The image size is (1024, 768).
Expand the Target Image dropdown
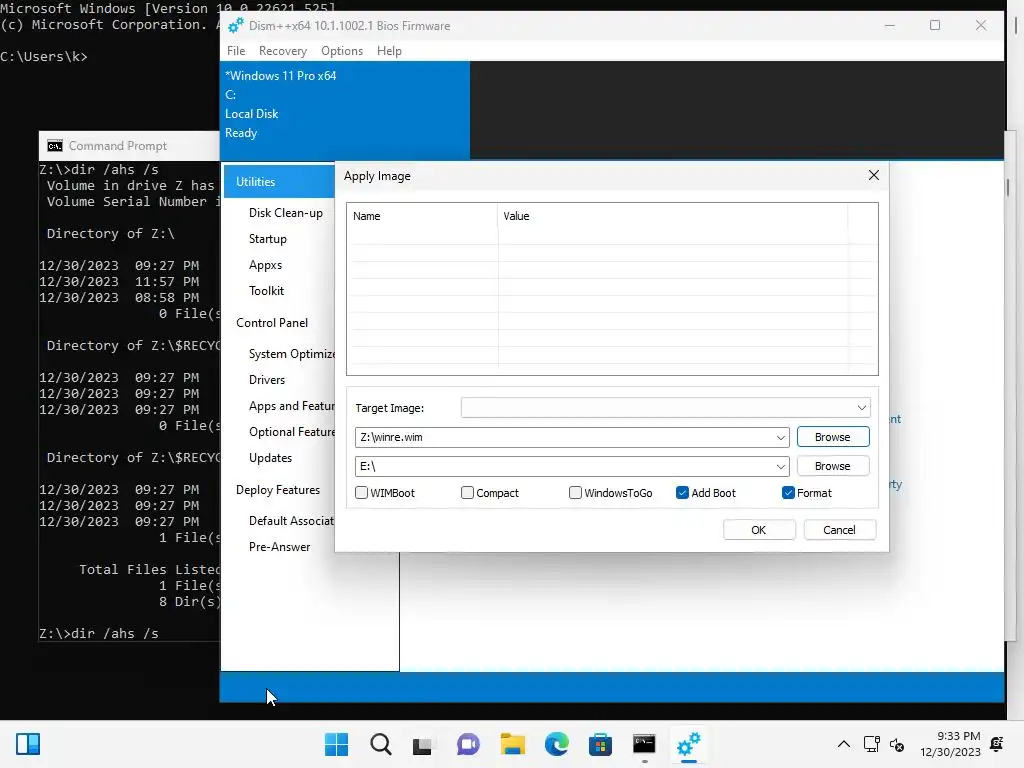861,408
